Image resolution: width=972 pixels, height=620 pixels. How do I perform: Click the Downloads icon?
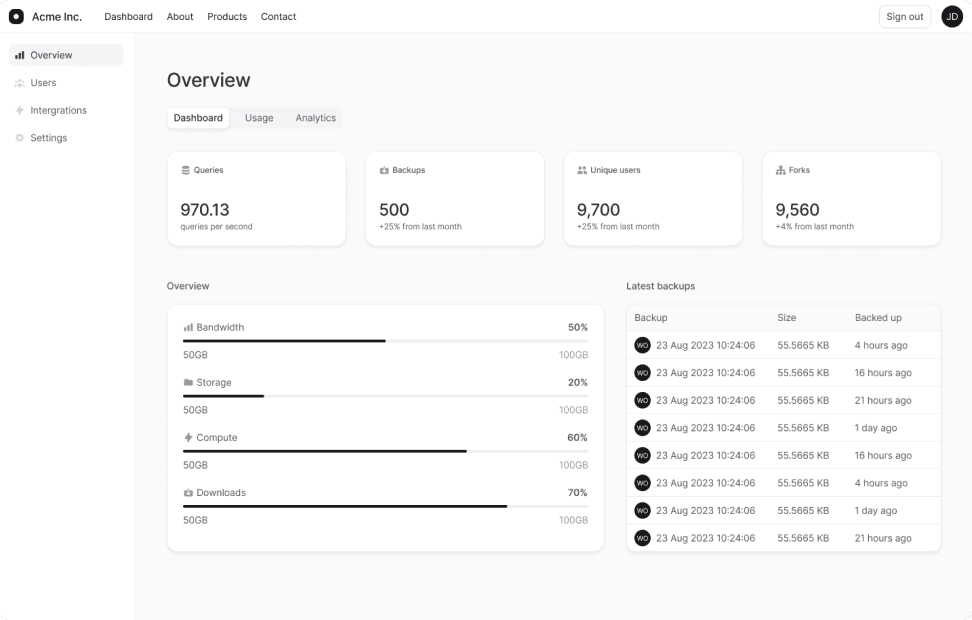point(188,493)
